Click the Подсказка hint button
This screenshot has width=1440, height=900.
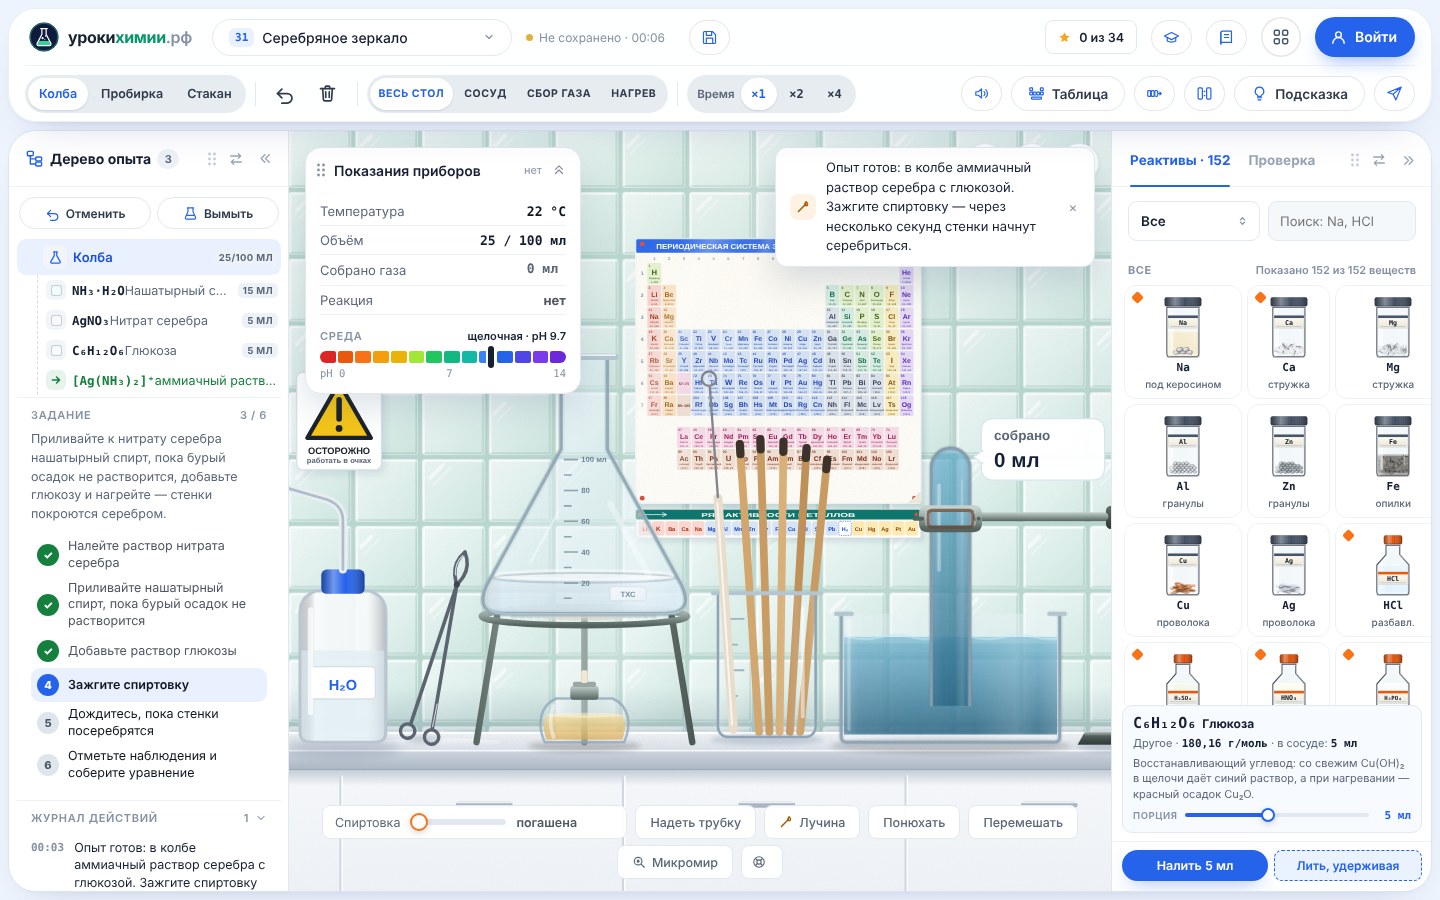click(x=1299, y=94)
